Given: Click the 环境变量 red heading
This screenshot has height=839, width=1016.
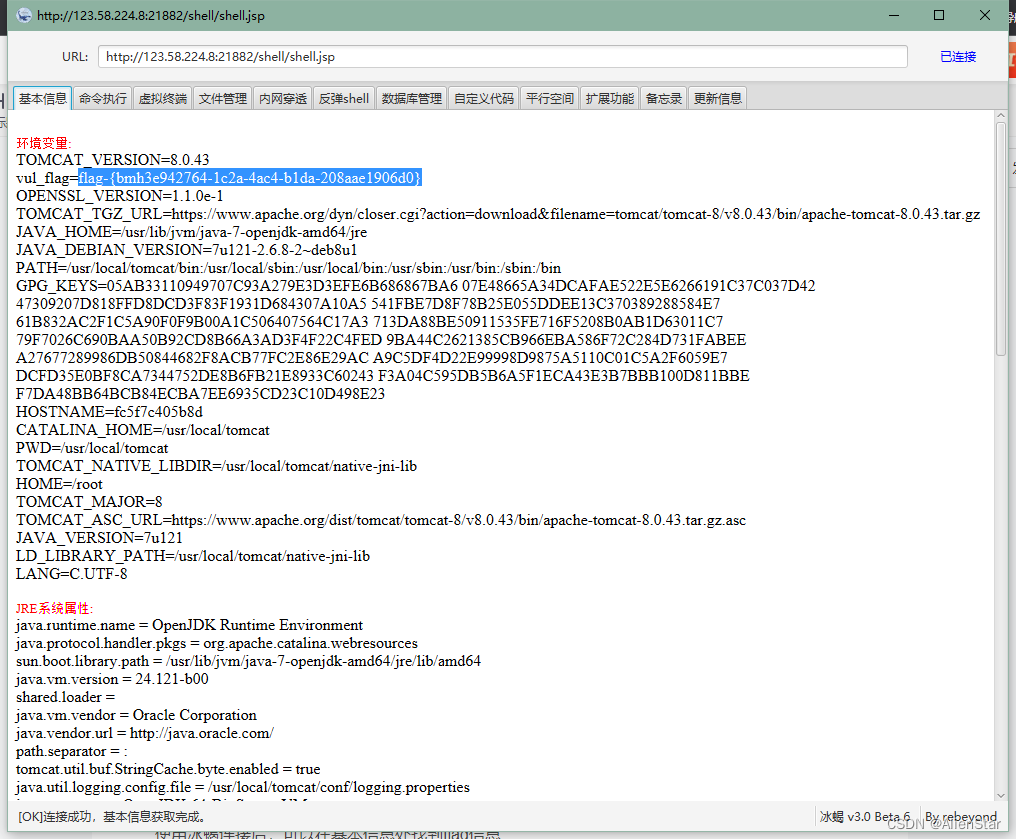Looking at the screenshot, I should click(x=44, y=143).
